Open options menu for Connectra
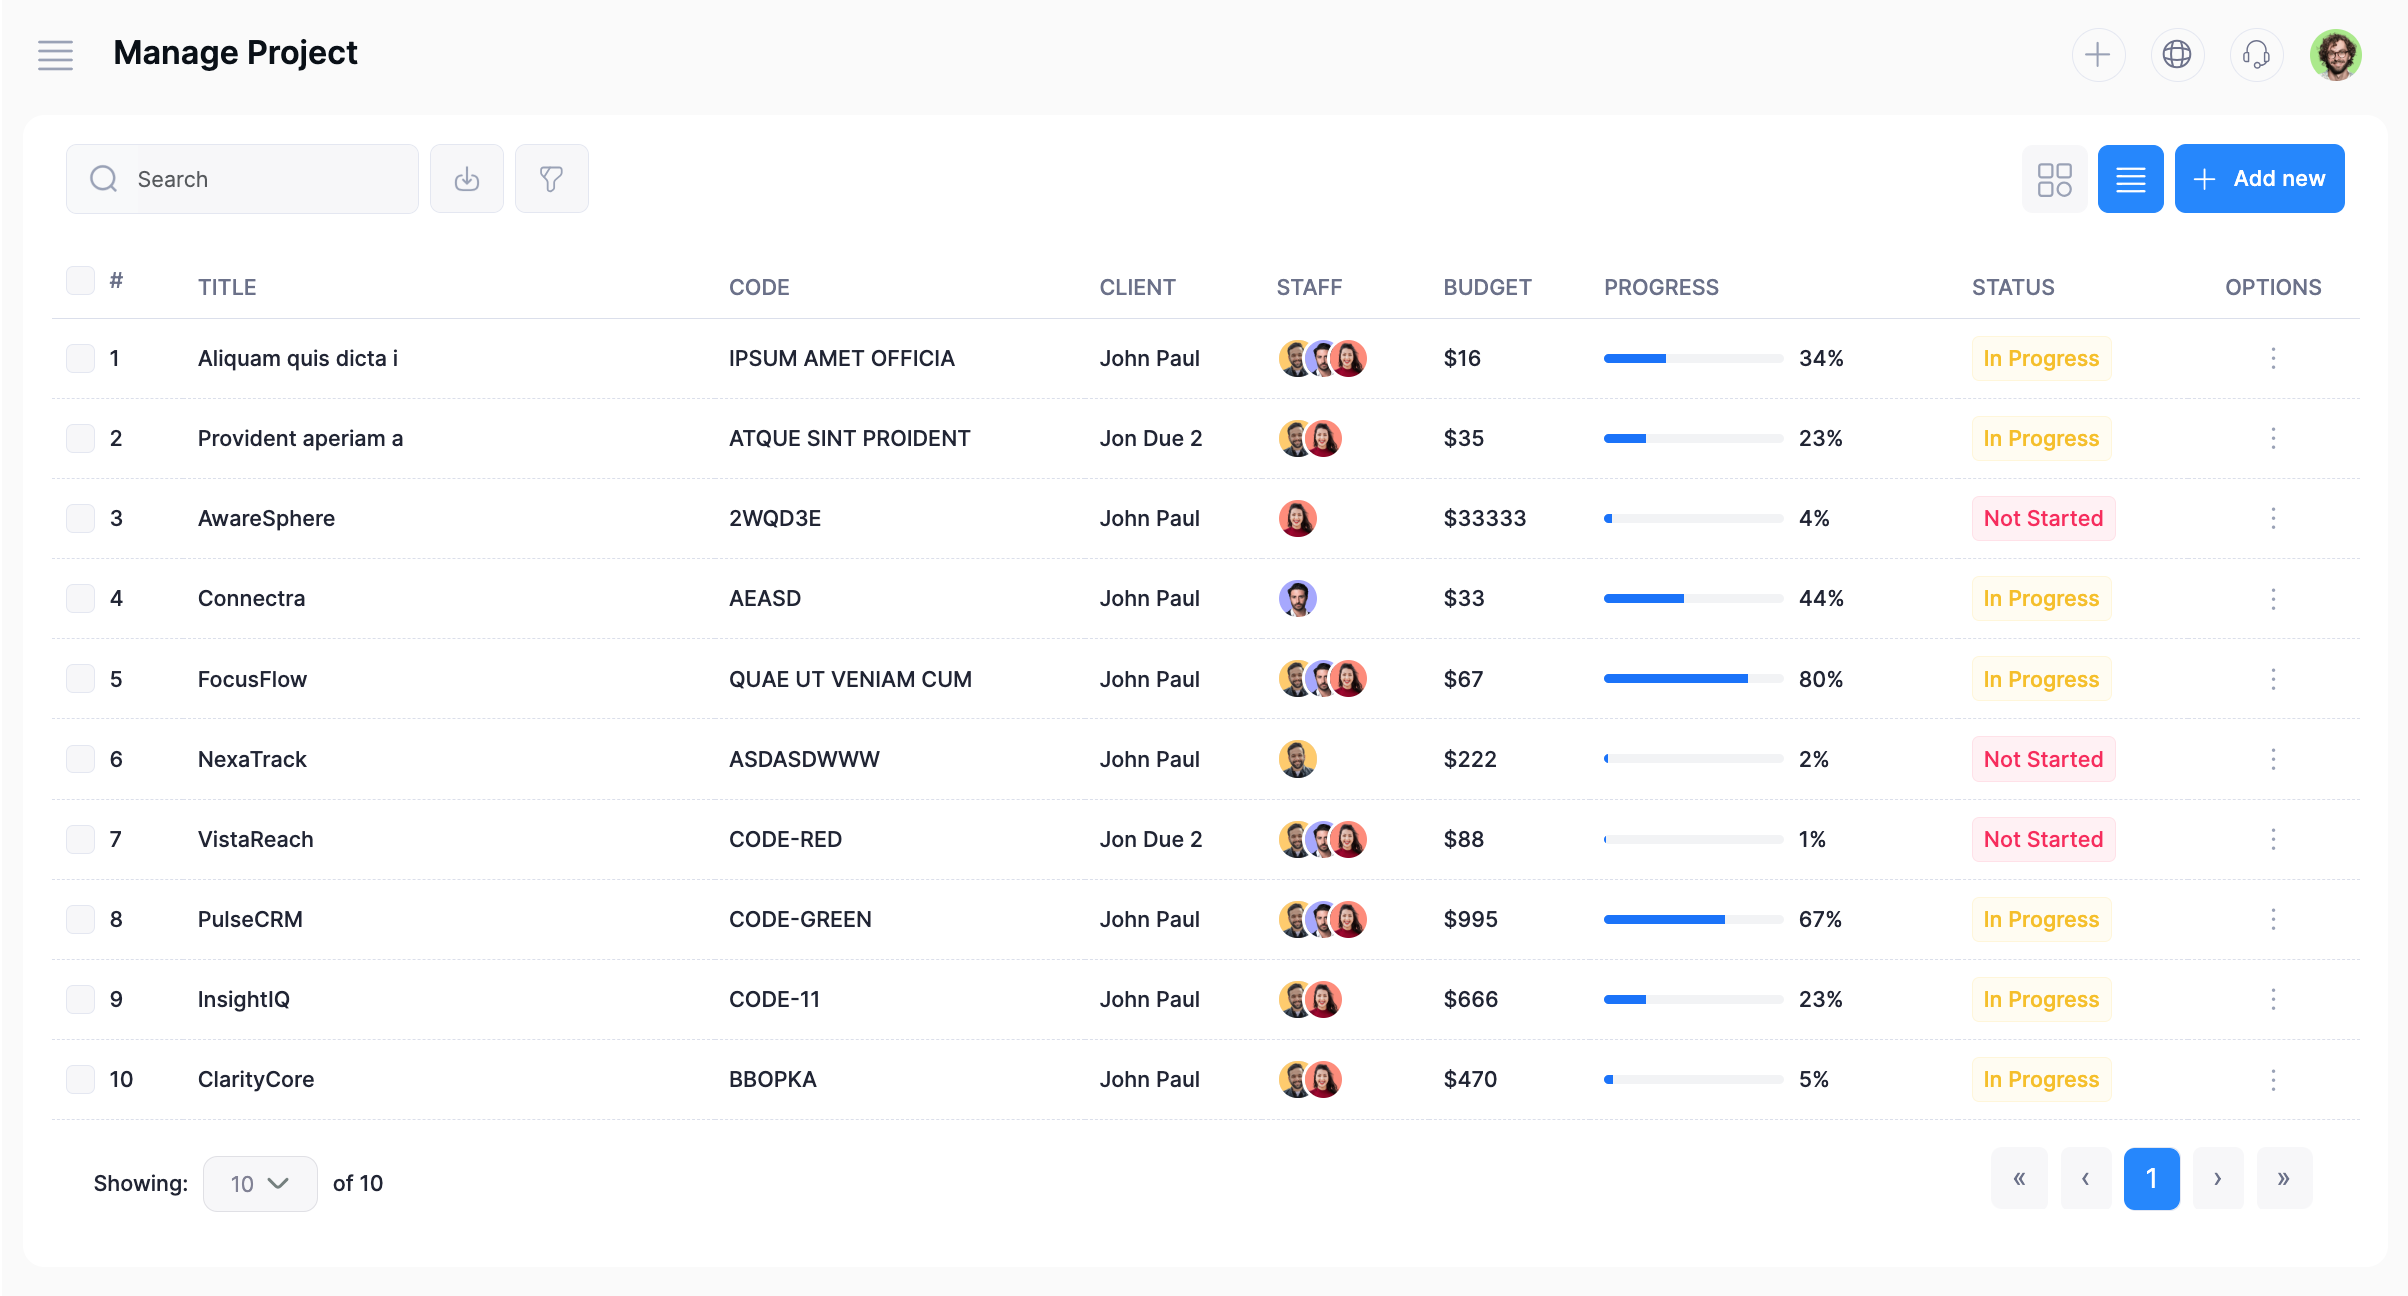Screen dimensions: 2408x1296 tap(2273, 598)
